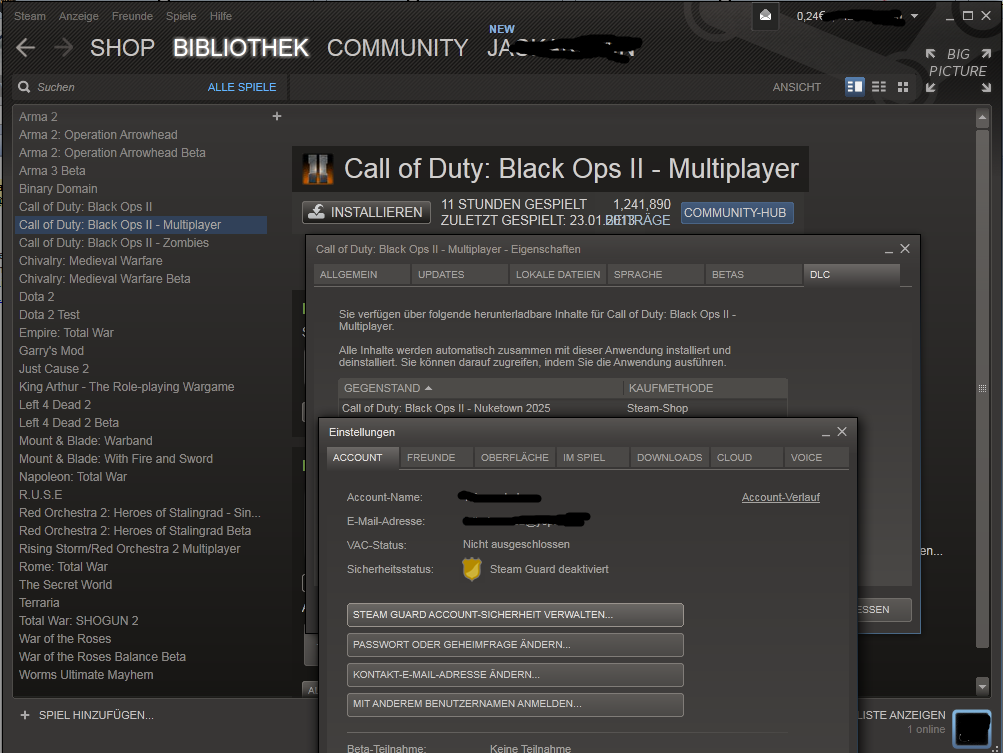Open the DOWNLOADS settings tab

(x=670, y=457)
